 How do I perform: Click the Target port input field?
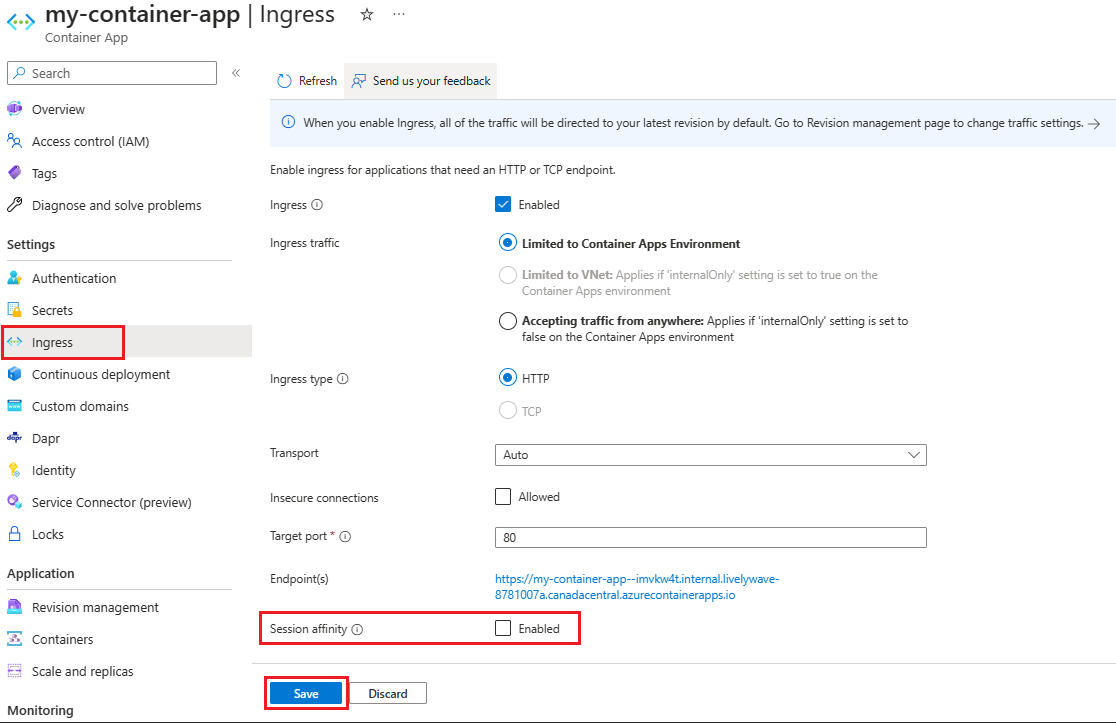pyautogui.click(x=710, y=537)
